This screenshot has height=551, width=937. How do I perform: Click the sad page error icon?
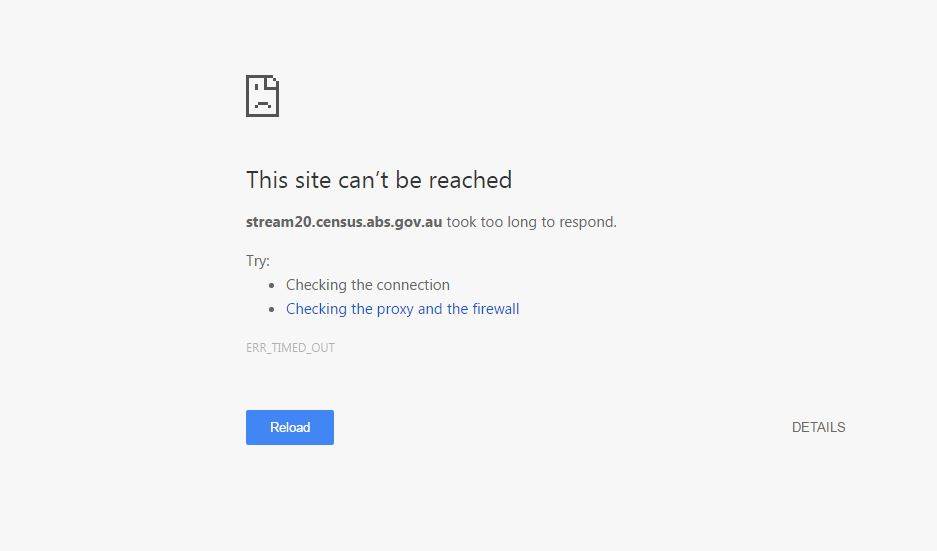coord(262,96)
